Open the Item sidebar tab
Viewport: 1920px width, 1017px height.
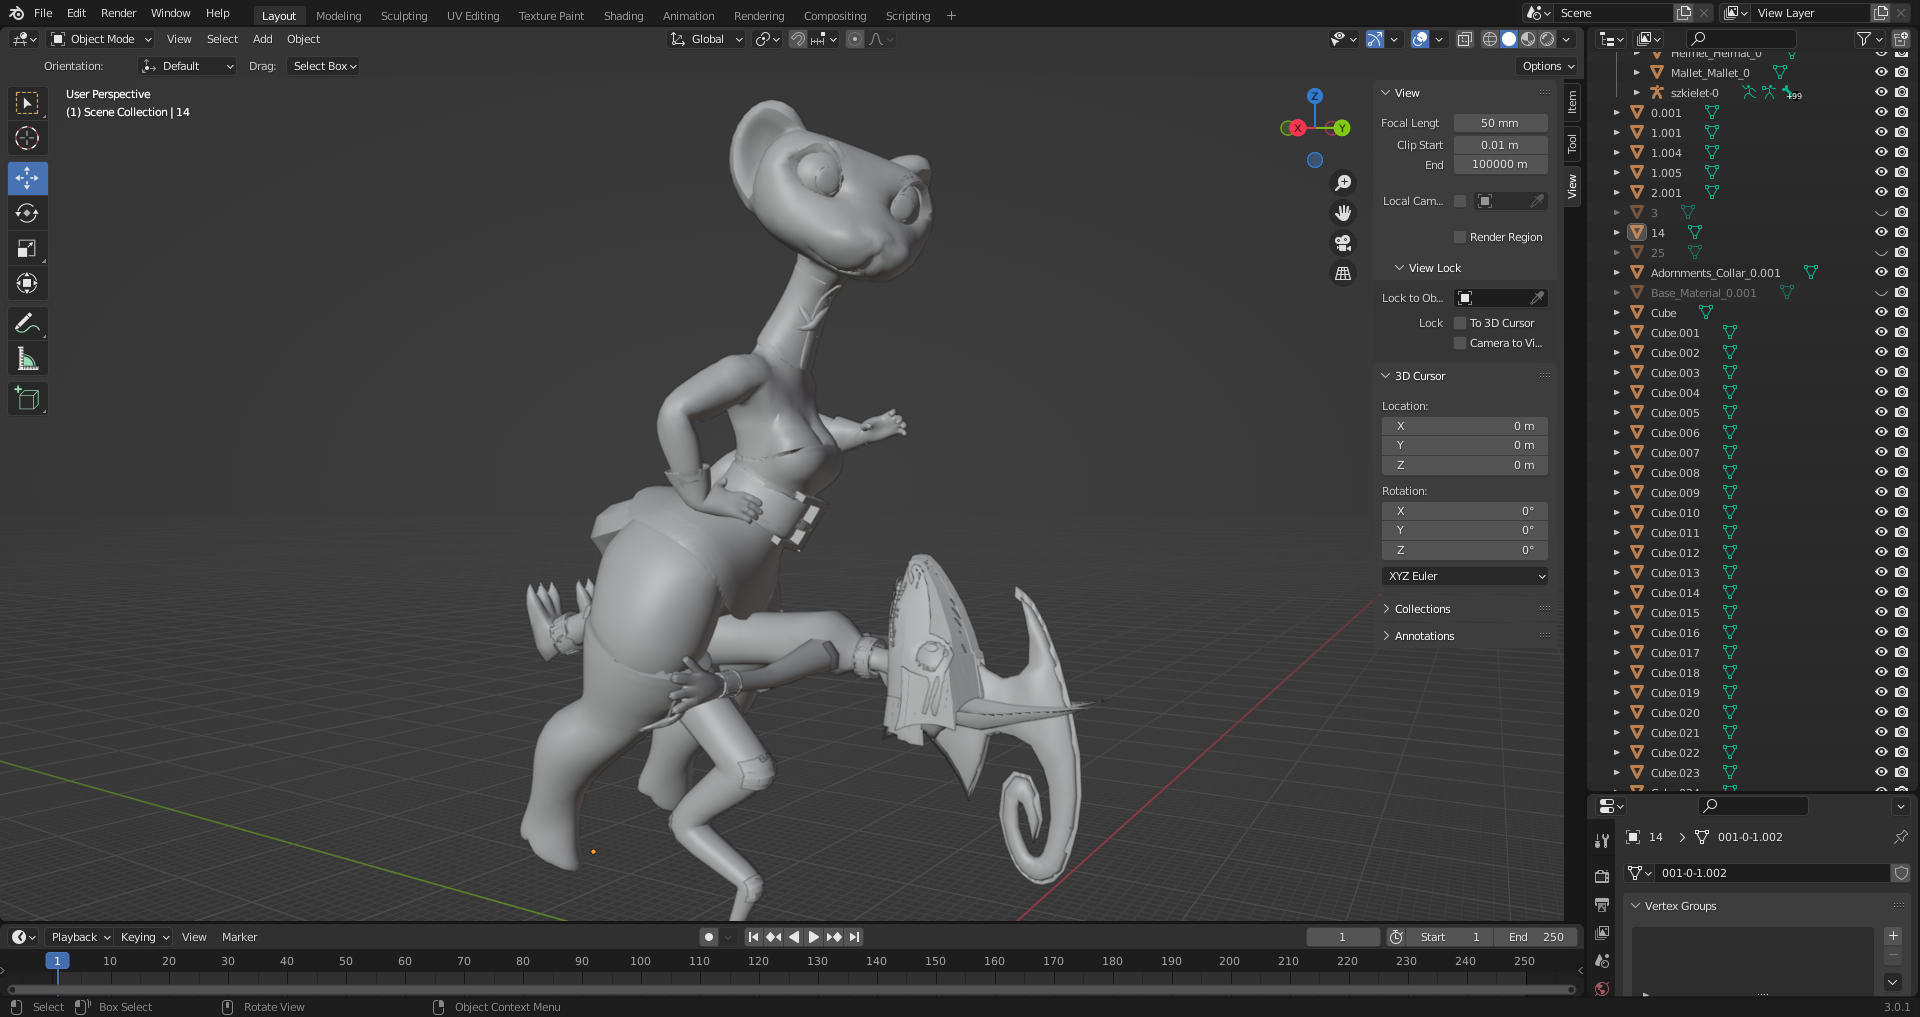point(1572,101)
